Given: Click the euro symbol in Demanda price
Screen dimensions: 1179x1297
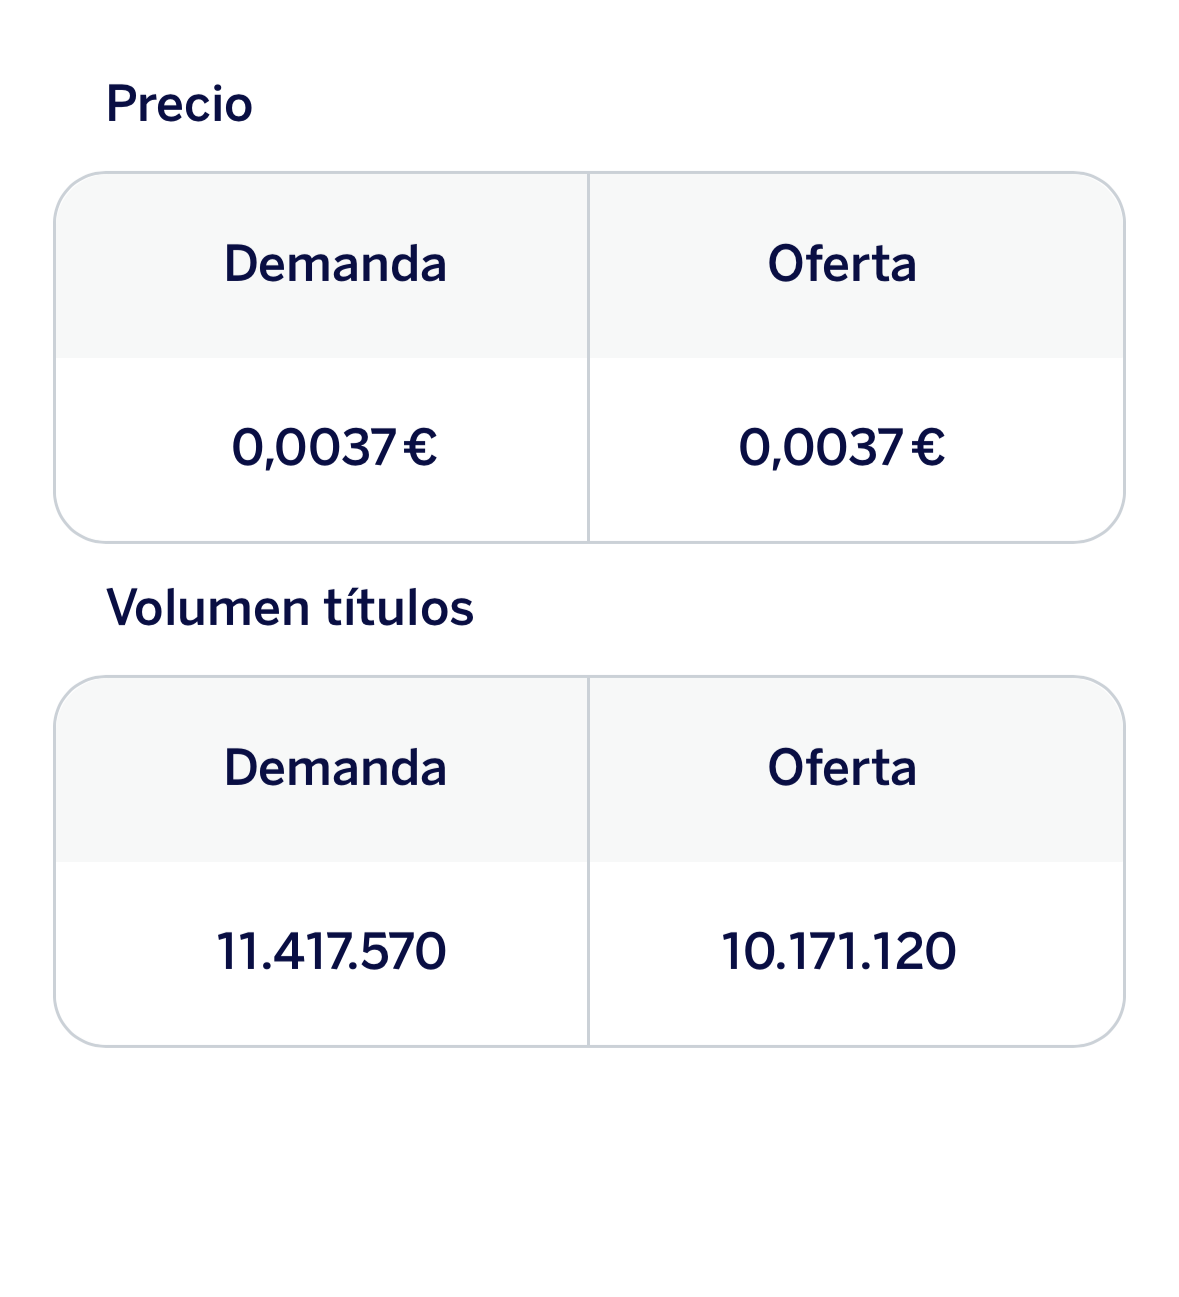Looking at the screenshot, I should 421,447.
